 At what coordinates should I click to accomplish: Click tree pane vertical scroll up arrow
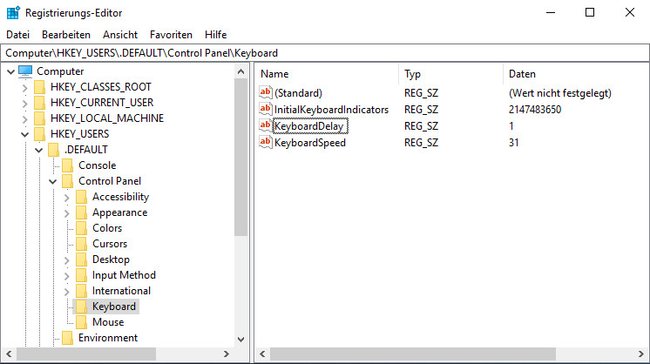(241, 71)
